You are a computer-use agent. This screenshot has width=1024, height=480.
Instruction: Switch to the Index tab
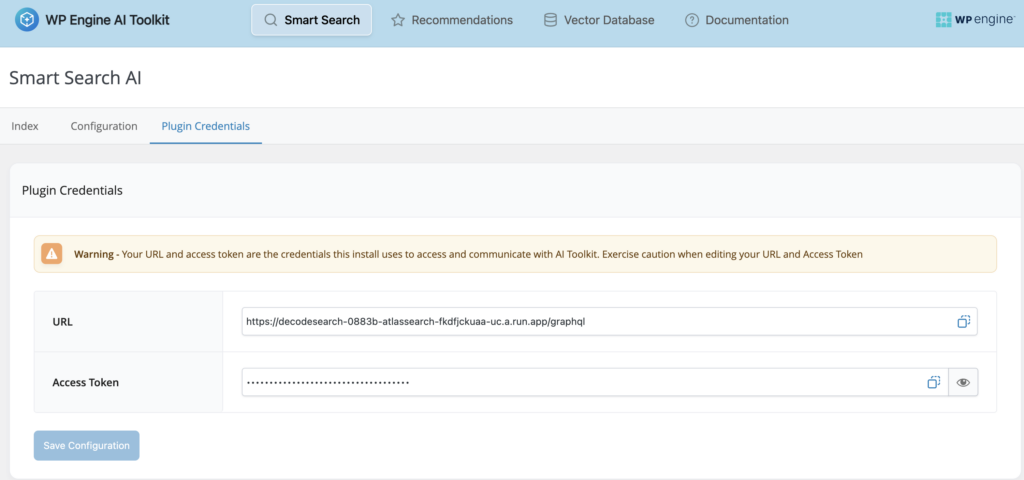[x=25, y=126]
